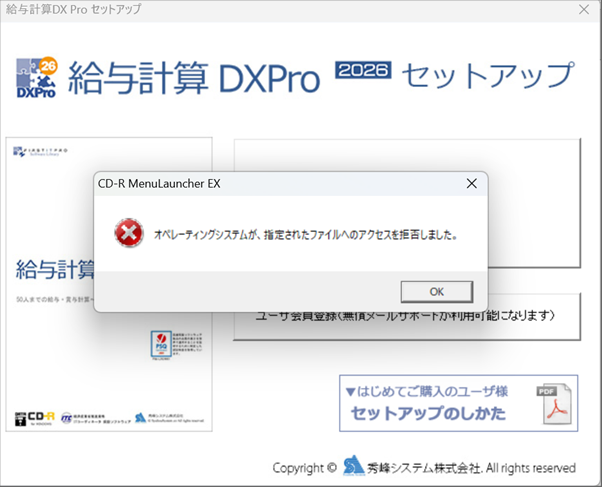Click the 2026 version badge
The width and height of the screenshot is (602, 487).
(365, 73)
